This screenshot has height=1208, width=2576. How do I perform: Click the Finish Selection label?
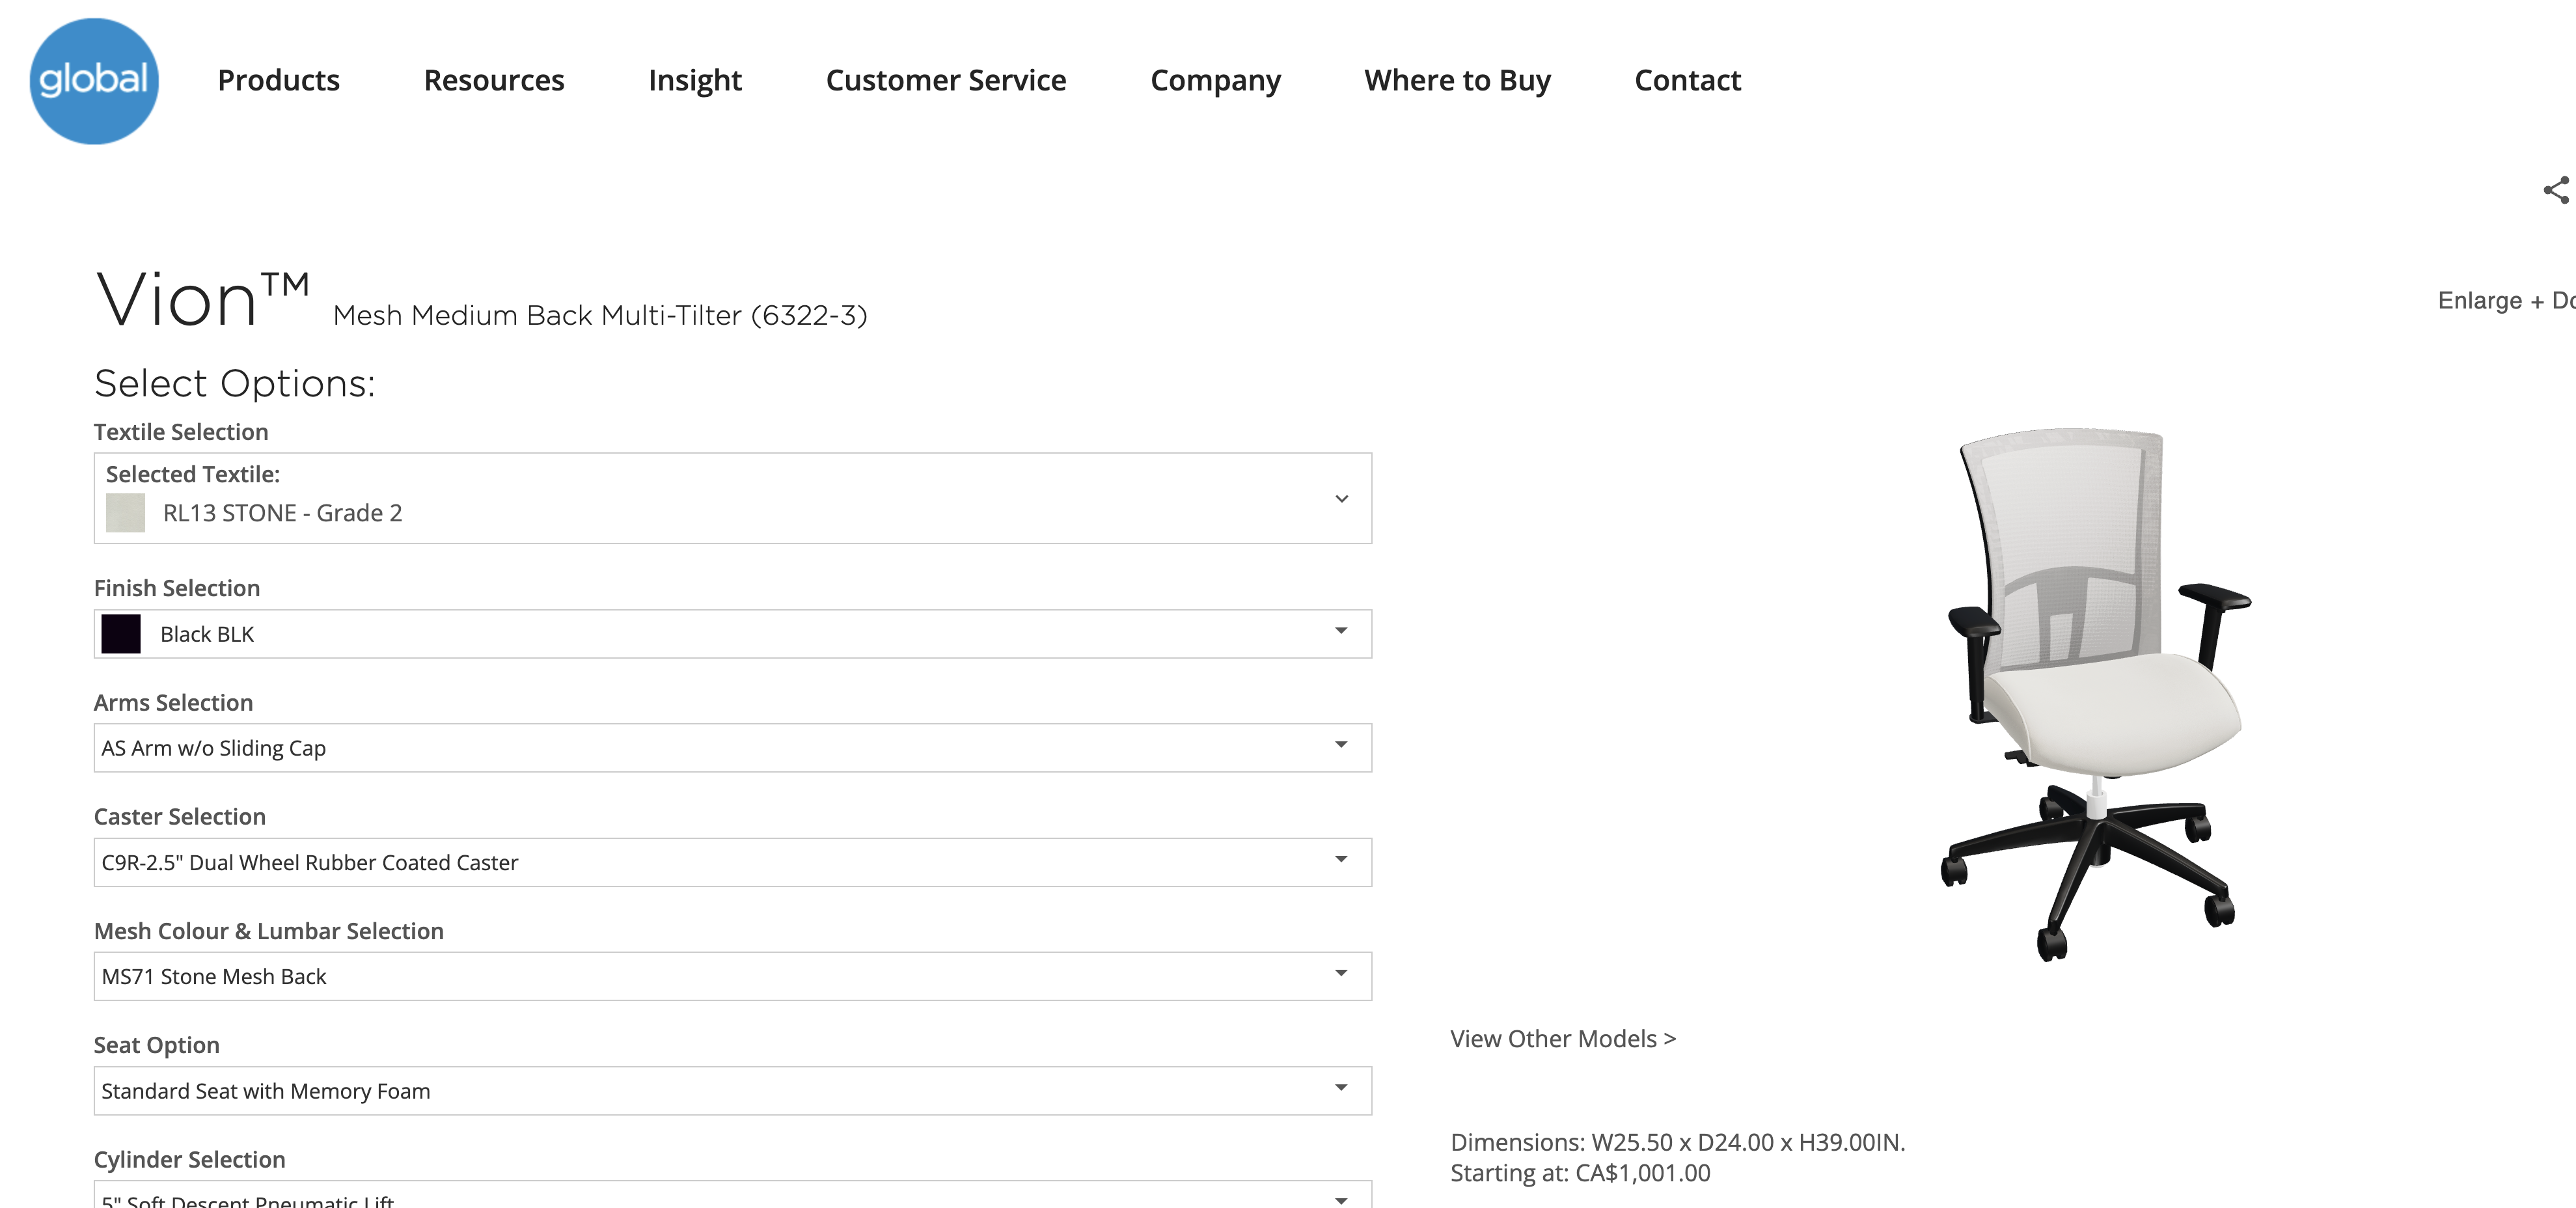coord(177,588)
